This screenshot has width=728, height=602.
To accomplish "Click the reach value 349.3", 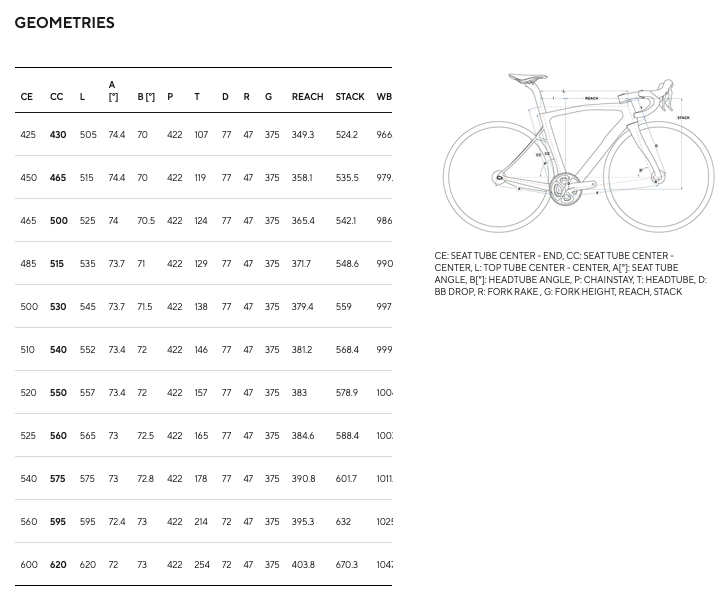I will 302,135.
